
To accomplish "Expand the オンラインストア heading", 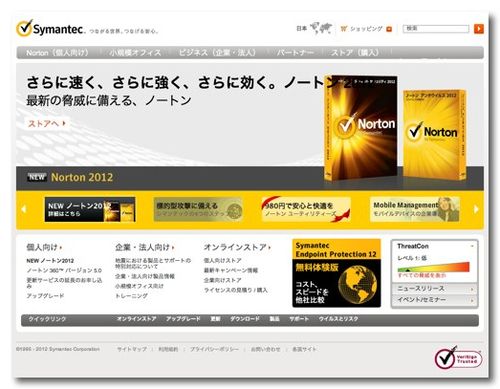I will point(237,247).
